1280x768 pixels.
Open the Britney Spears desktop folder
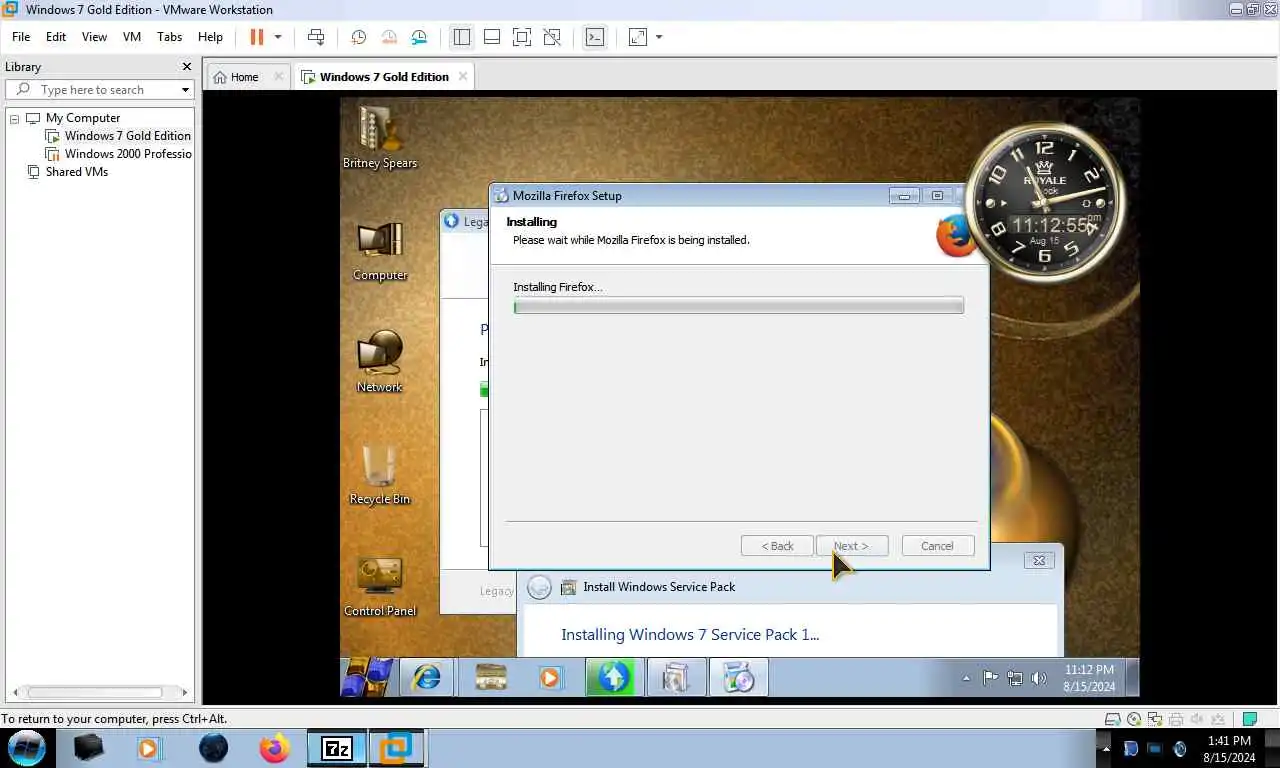tap(380, 136)
